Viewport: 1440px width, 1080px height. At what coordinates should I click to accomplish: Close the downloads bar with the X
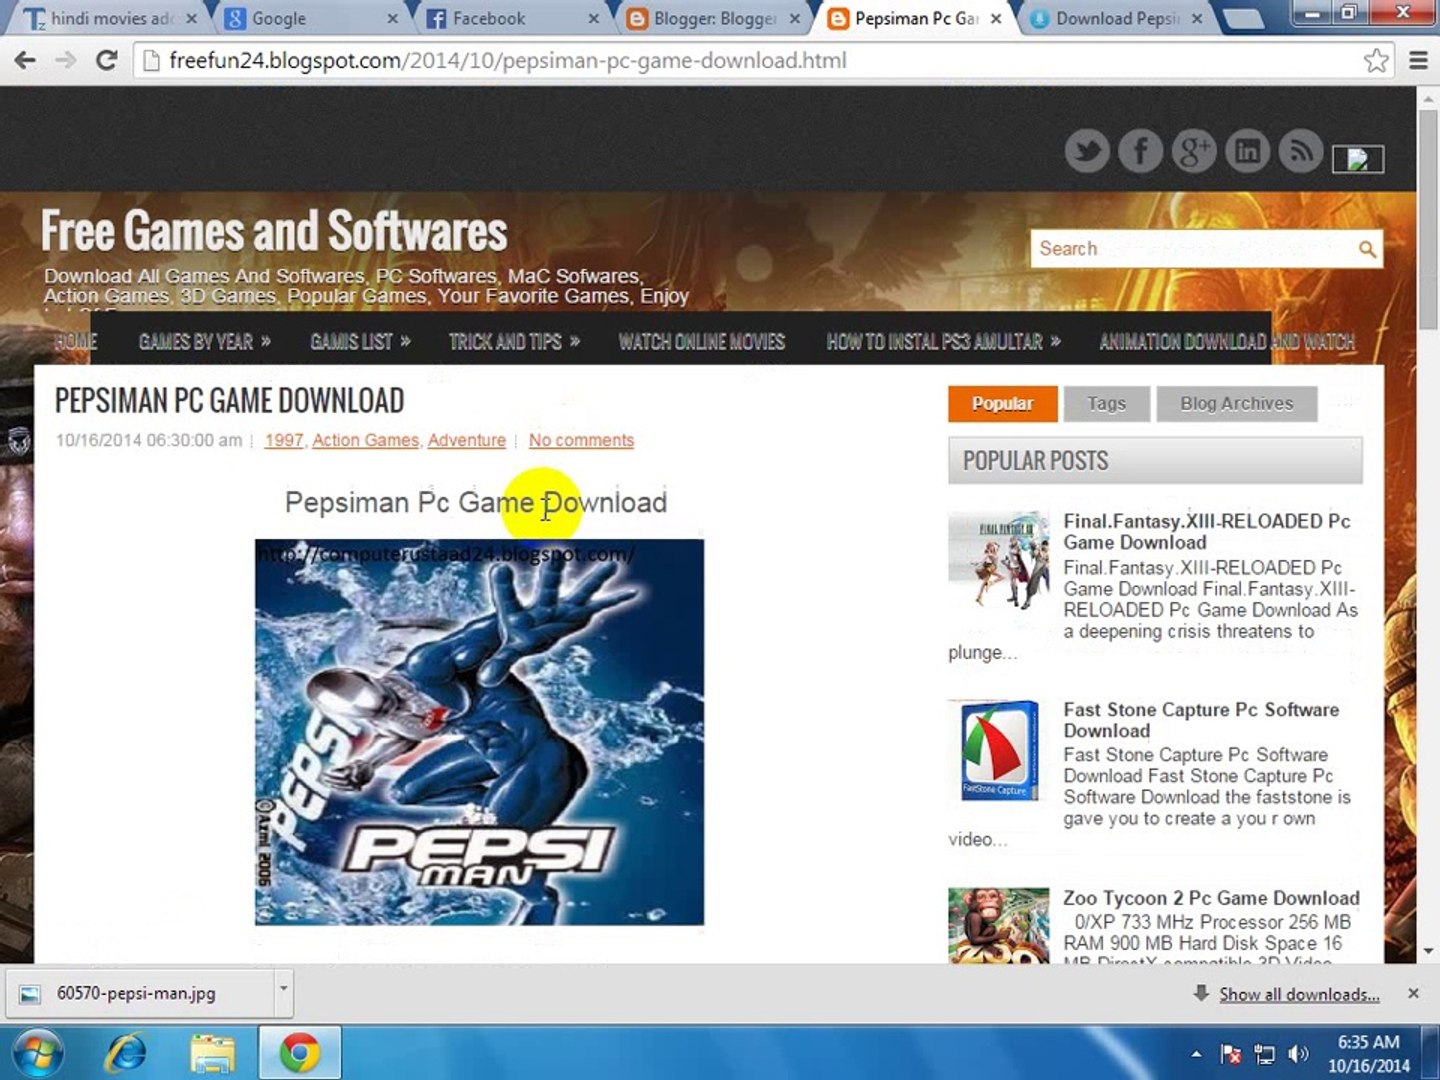point(1413,993)
